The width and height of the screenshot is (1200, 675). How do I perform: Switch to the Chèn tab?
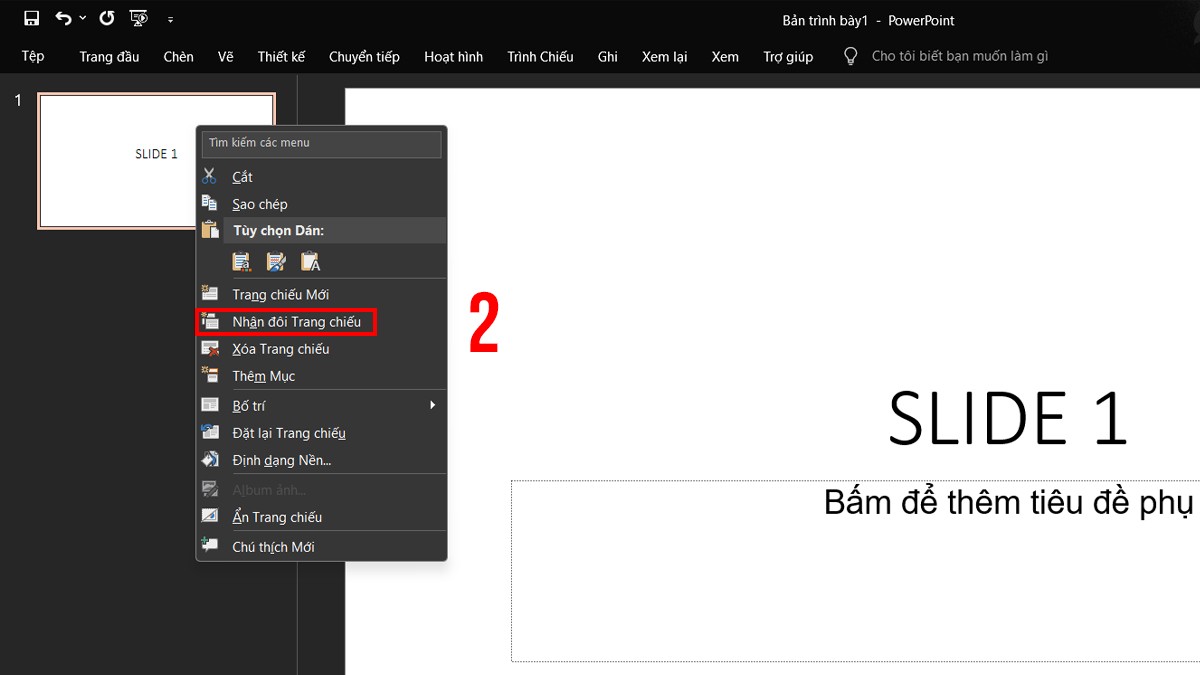pos(179,56)
